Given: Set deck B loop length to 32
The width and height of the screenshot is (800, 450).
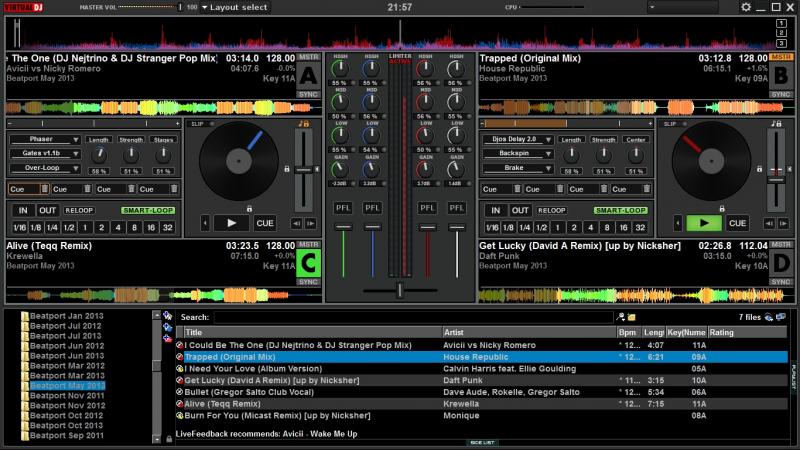Looking at the screenshot, I should (x=640, y=228).
